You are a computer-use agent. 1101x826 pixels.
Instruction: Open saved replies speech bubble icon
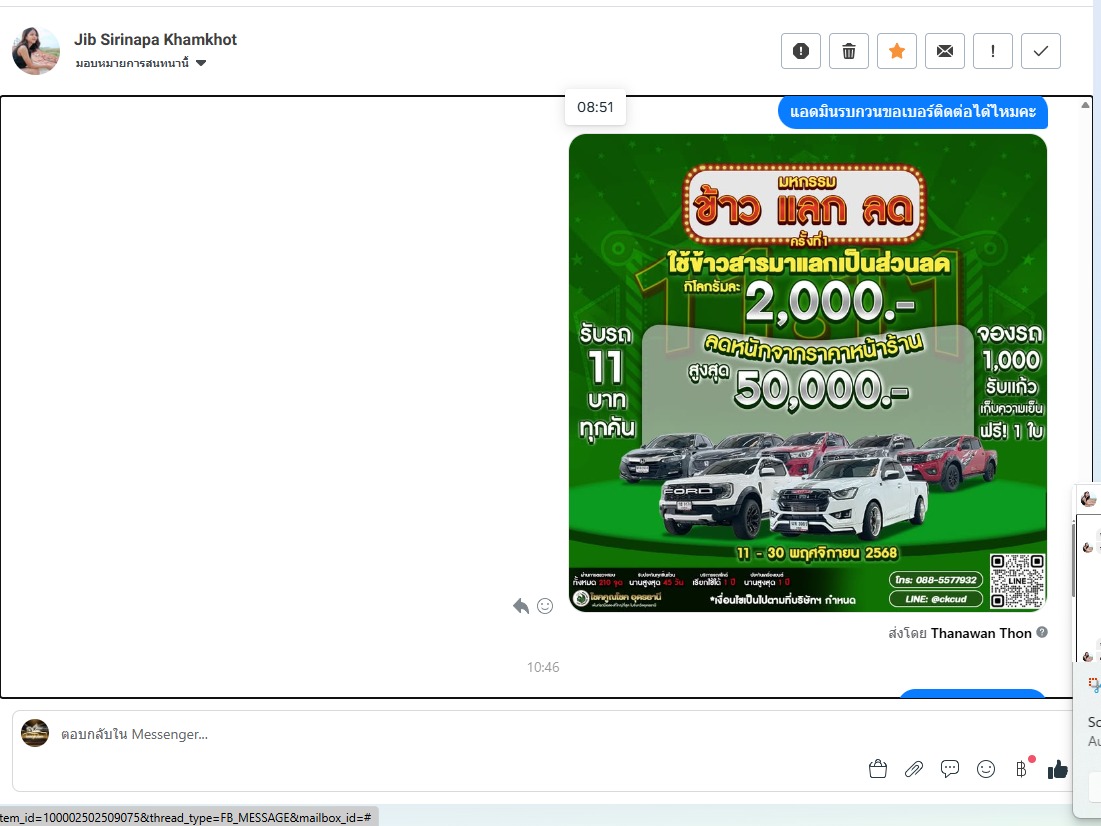950,769
